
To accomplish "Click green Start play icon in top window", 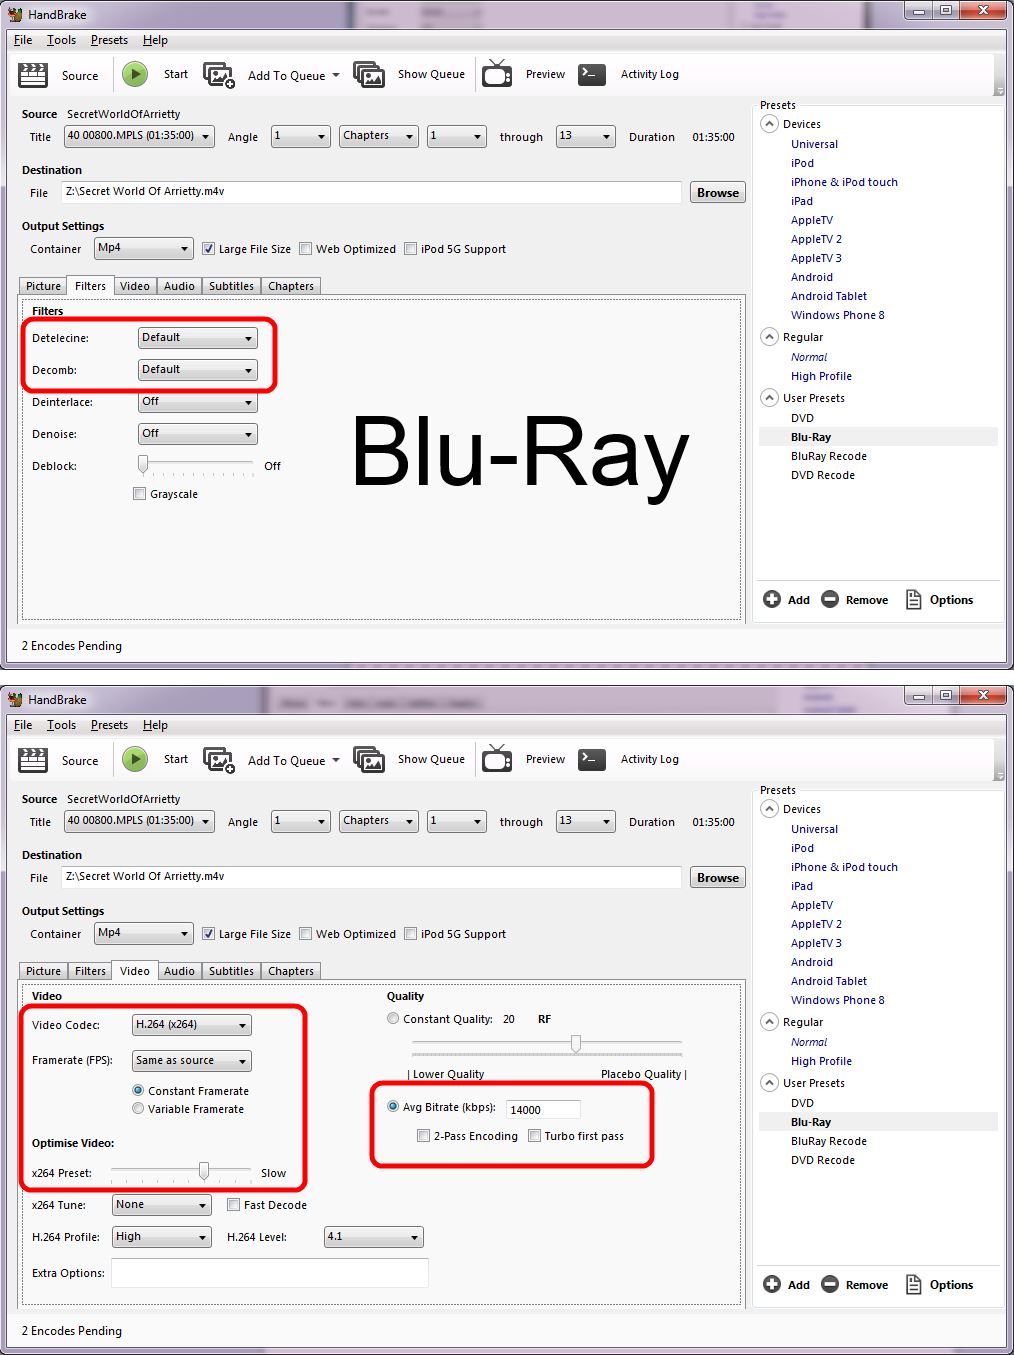I will [x=134, y=74].
